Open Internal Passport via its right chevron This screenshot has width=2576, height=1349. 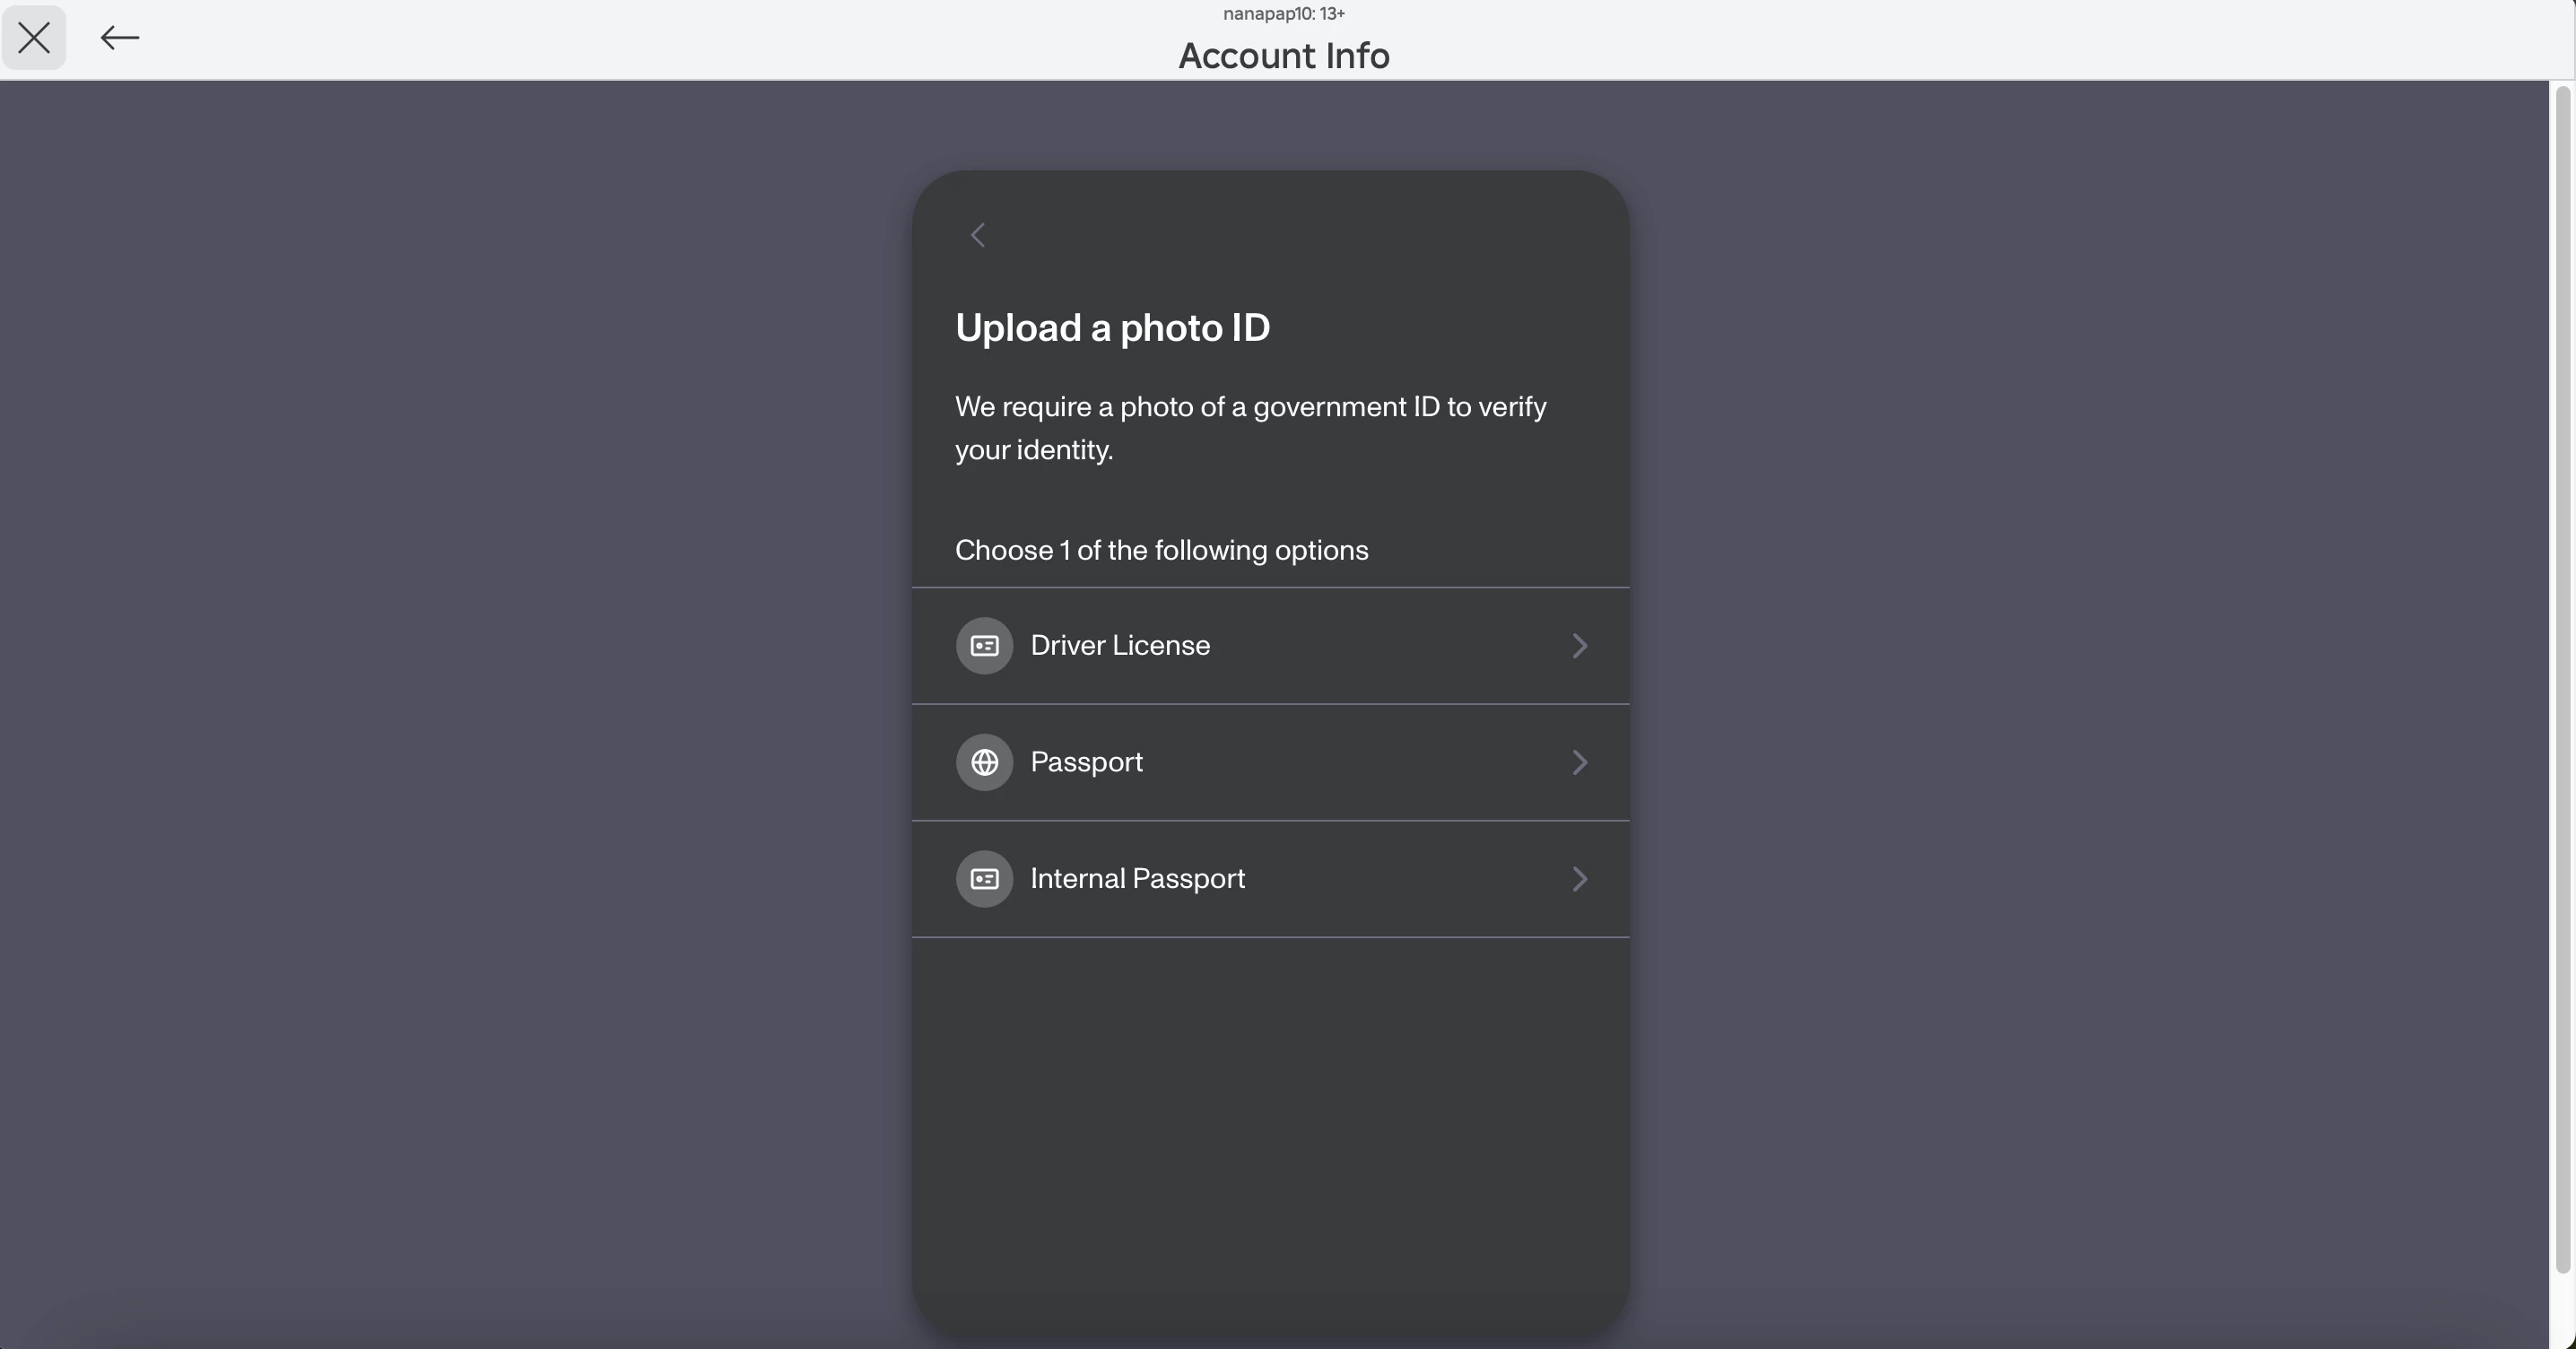point(1579,879)
